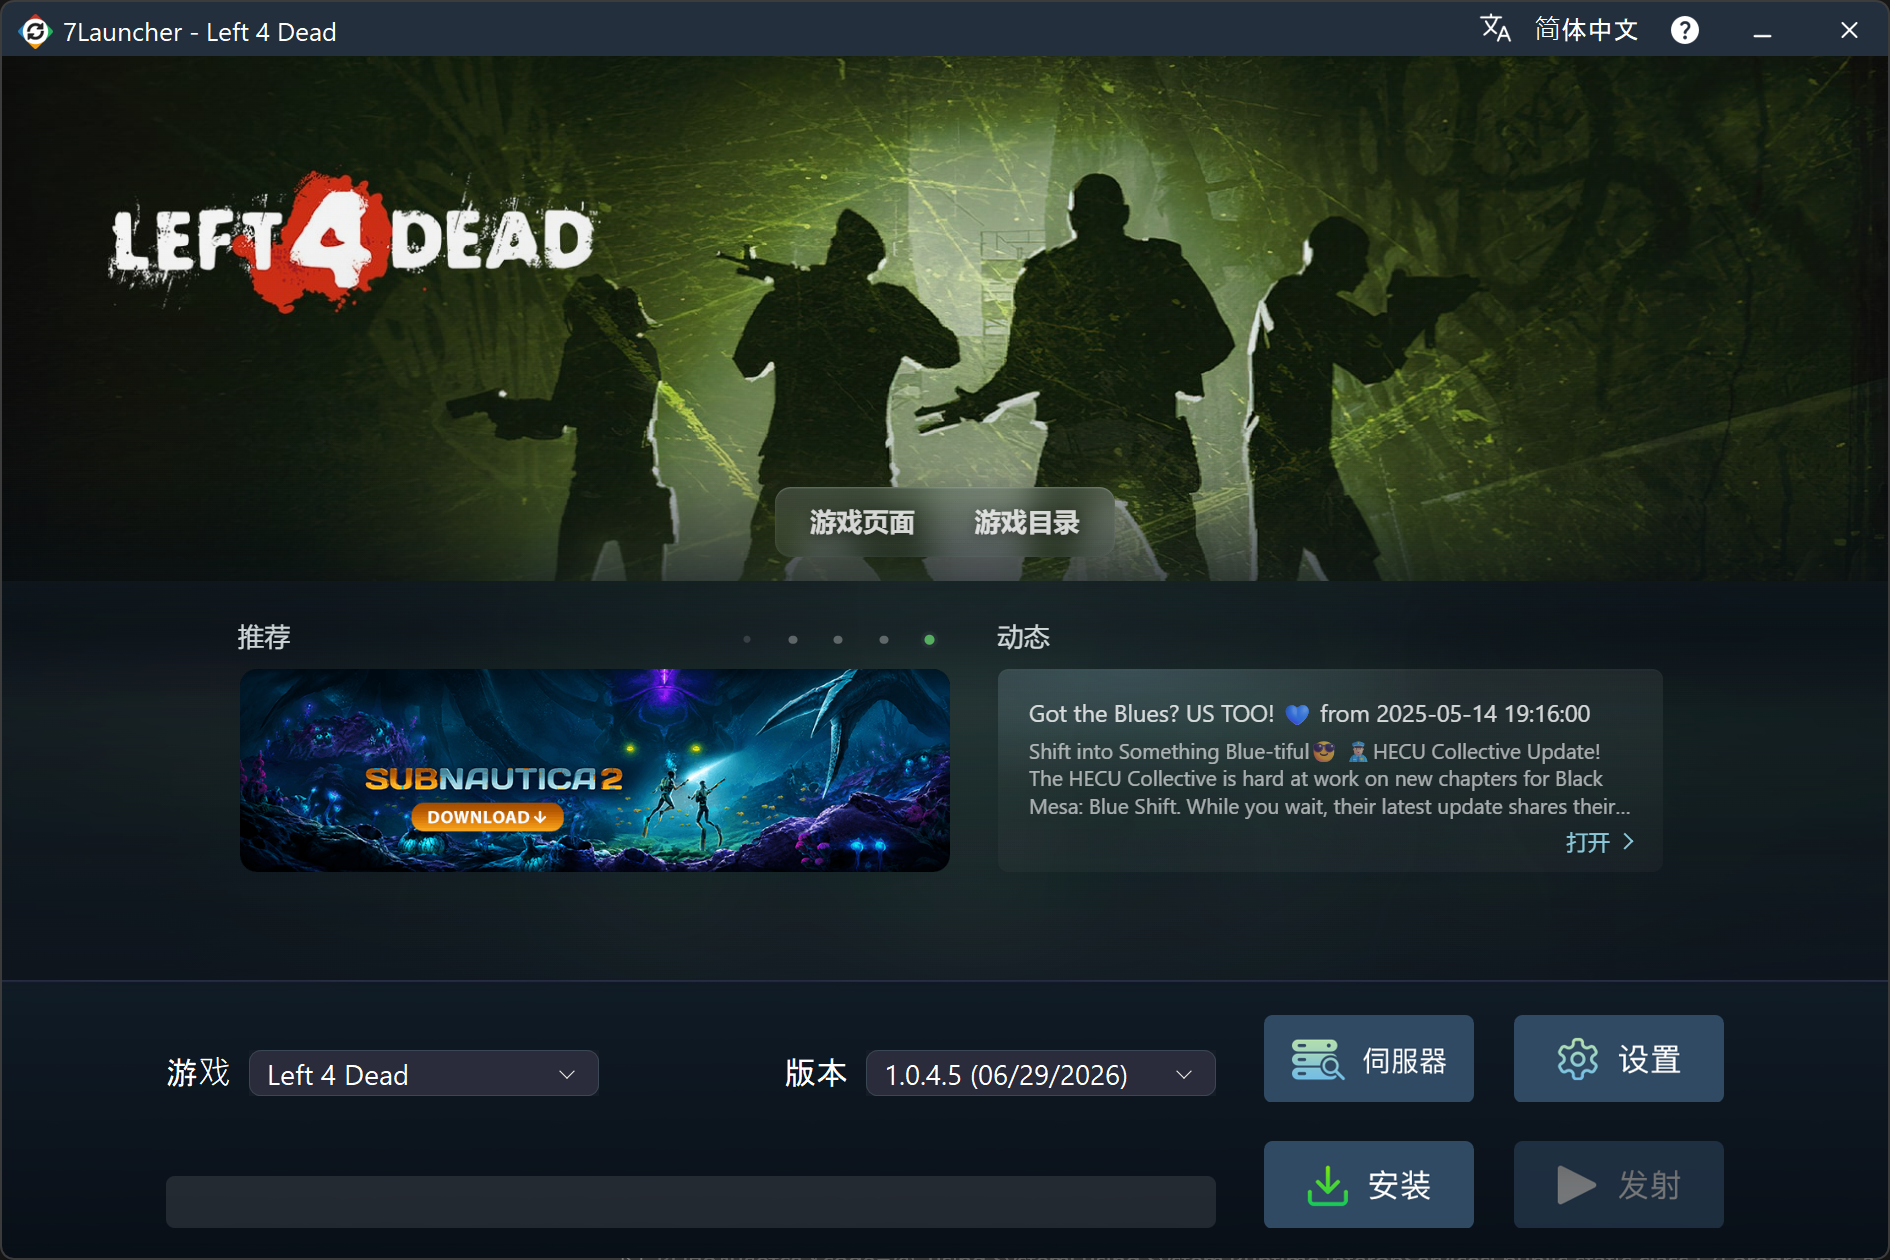
Task: Show the second recommendation slide dot
Action: tap(793, 640)
